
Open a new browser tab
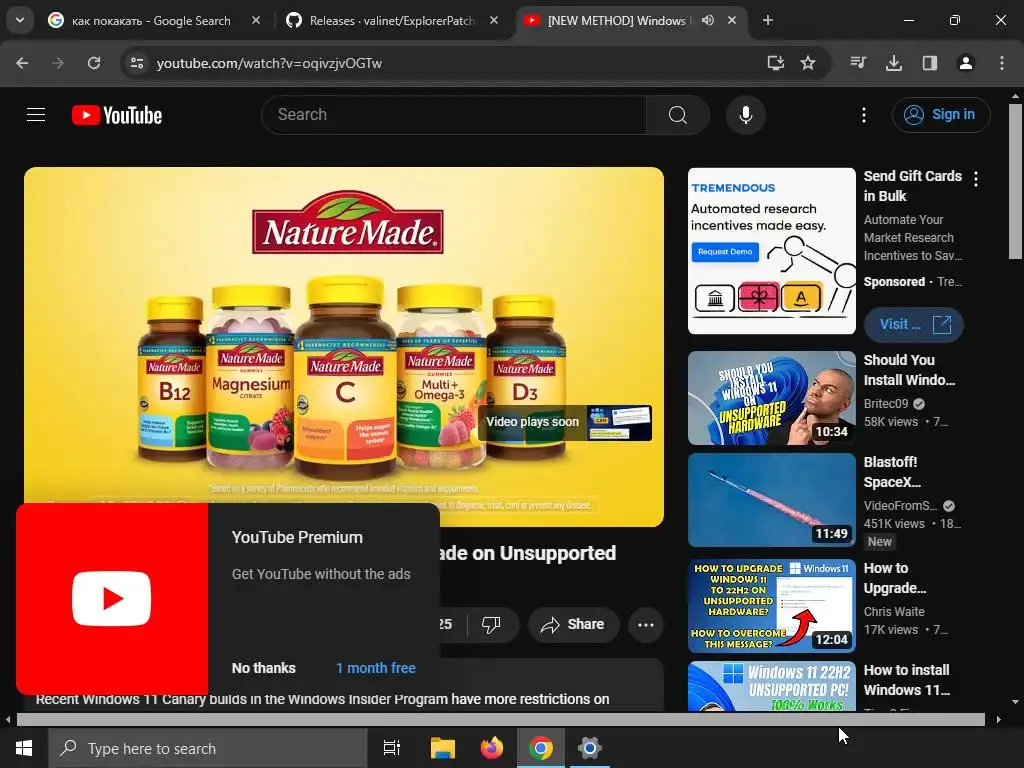(x=768, y=21)
